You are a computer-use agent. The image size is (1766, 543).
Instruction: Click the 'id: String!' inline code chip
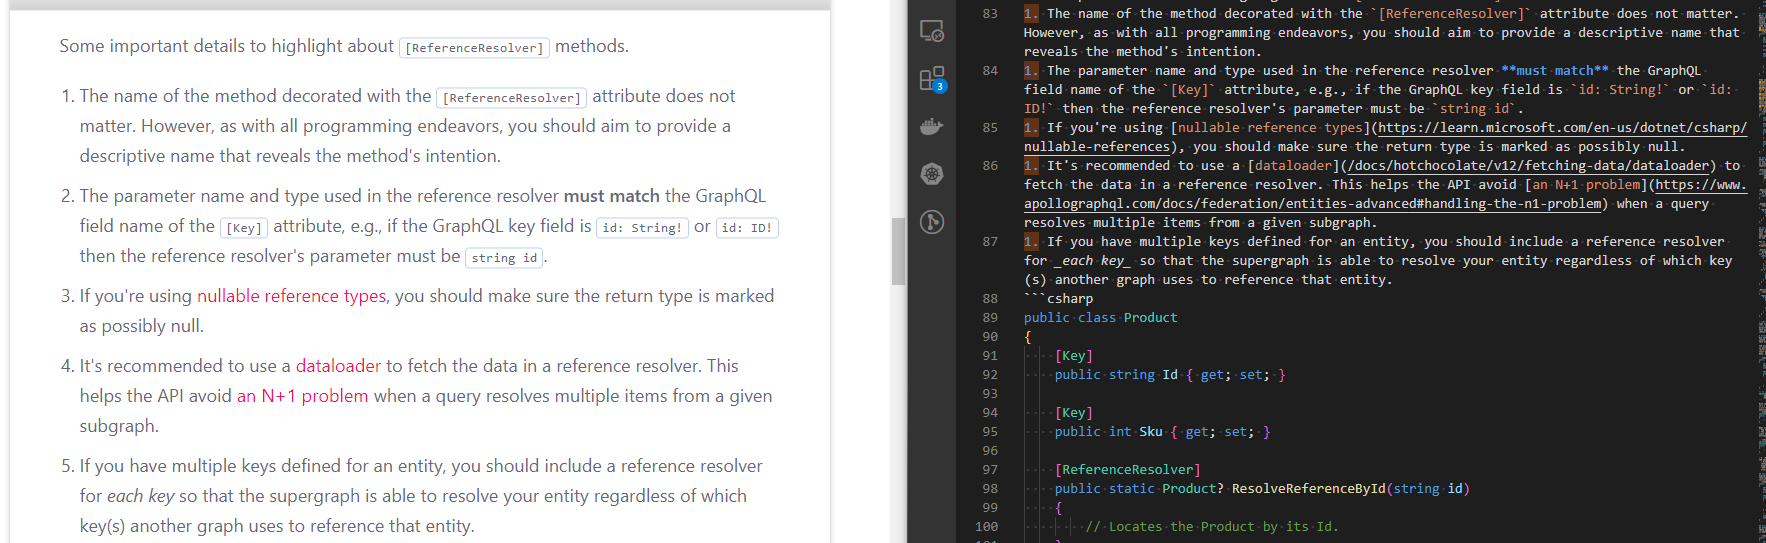tap(642, 228)
